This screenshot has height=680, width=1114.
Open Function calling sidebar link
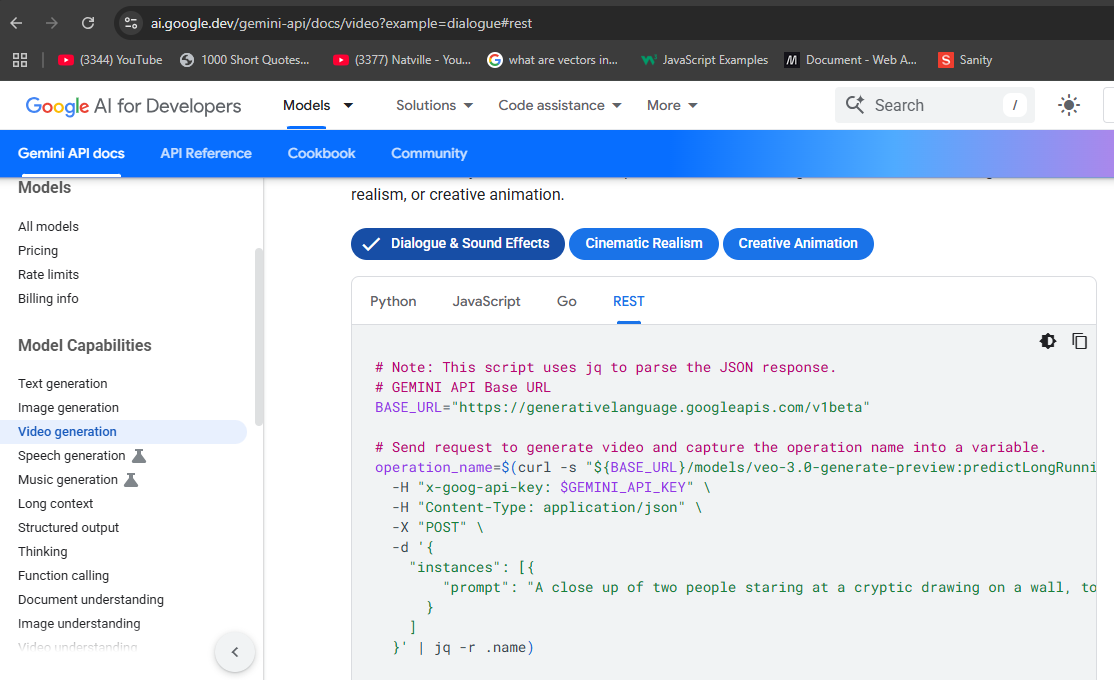[x=63, y=576]
